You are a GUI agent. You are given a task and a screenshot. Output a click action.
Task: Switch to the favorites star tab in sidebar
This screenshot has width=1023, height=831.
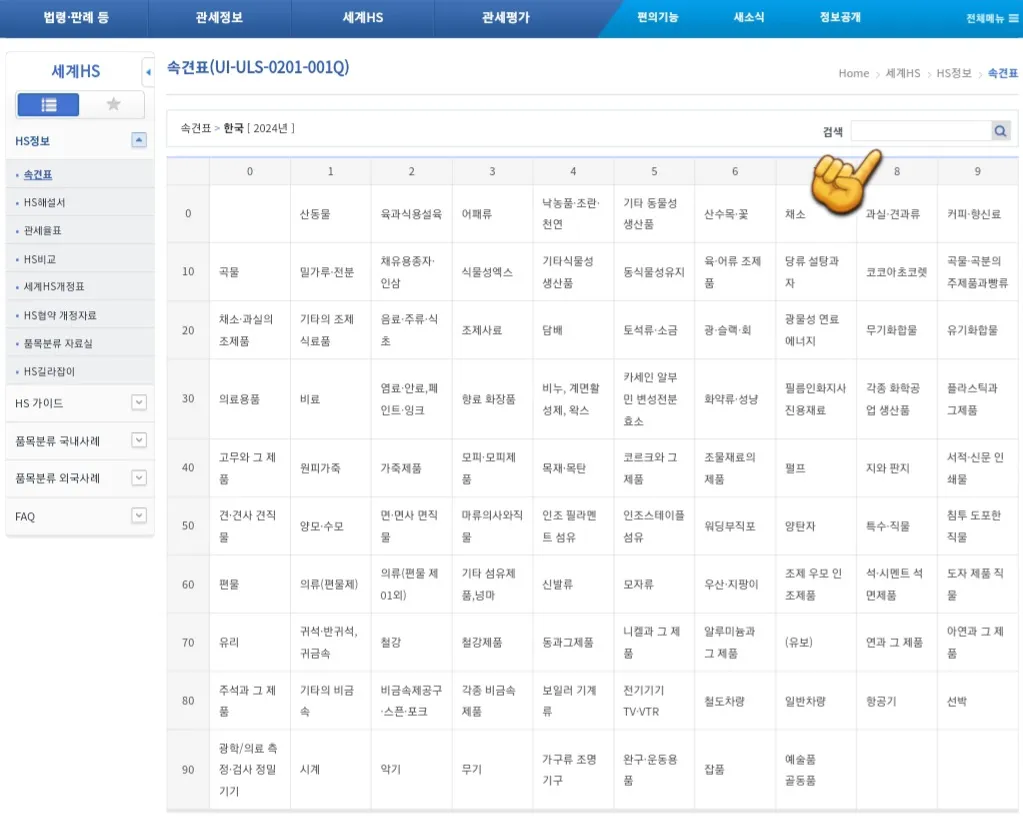[112, 104]
